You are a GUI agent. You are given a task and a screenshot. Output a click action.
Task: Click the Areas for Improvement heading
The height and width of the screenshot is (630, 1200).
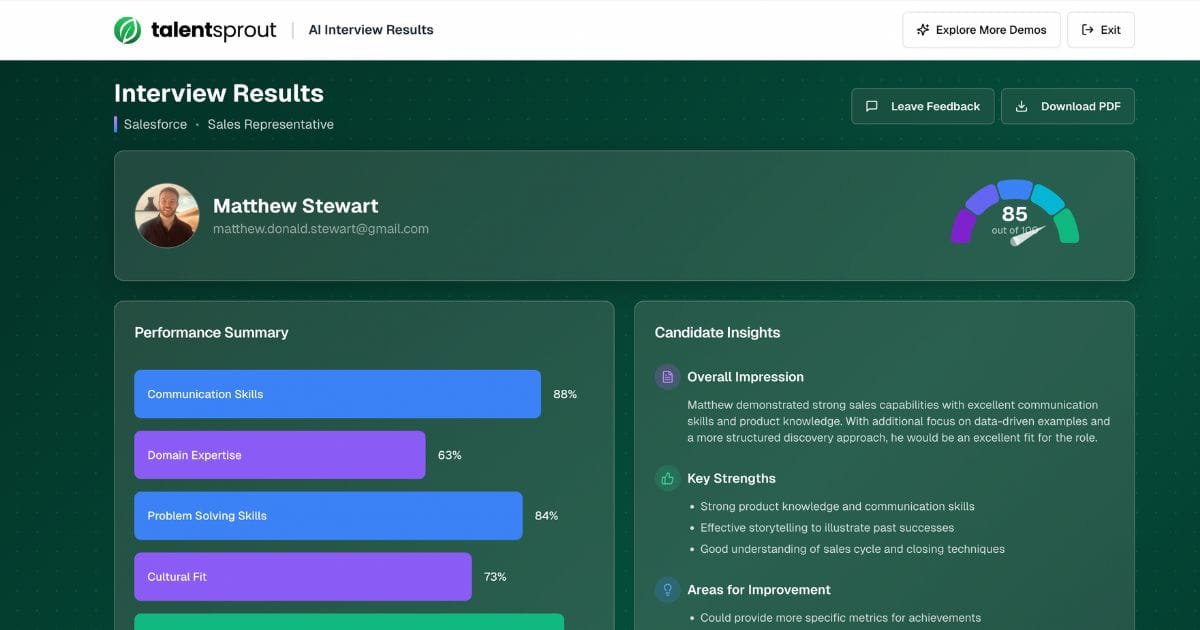(759, 590)
